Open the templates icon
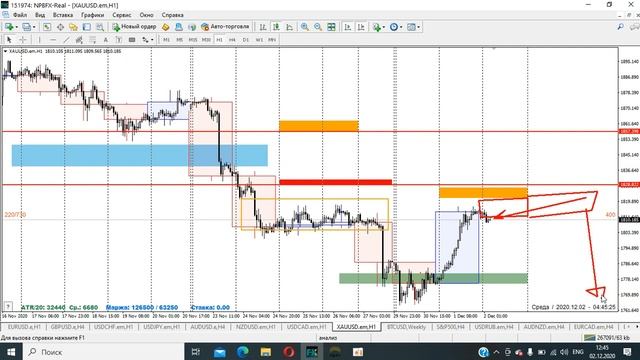The height and width of the screenshot is (360, 640). pos(411,27)
